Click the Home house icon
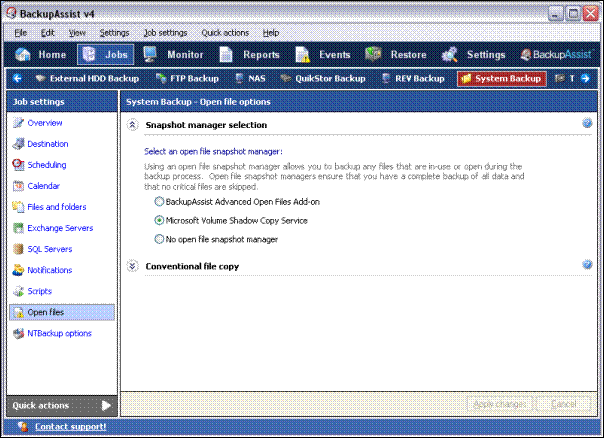The image size is (604, 438). point(23,55)
